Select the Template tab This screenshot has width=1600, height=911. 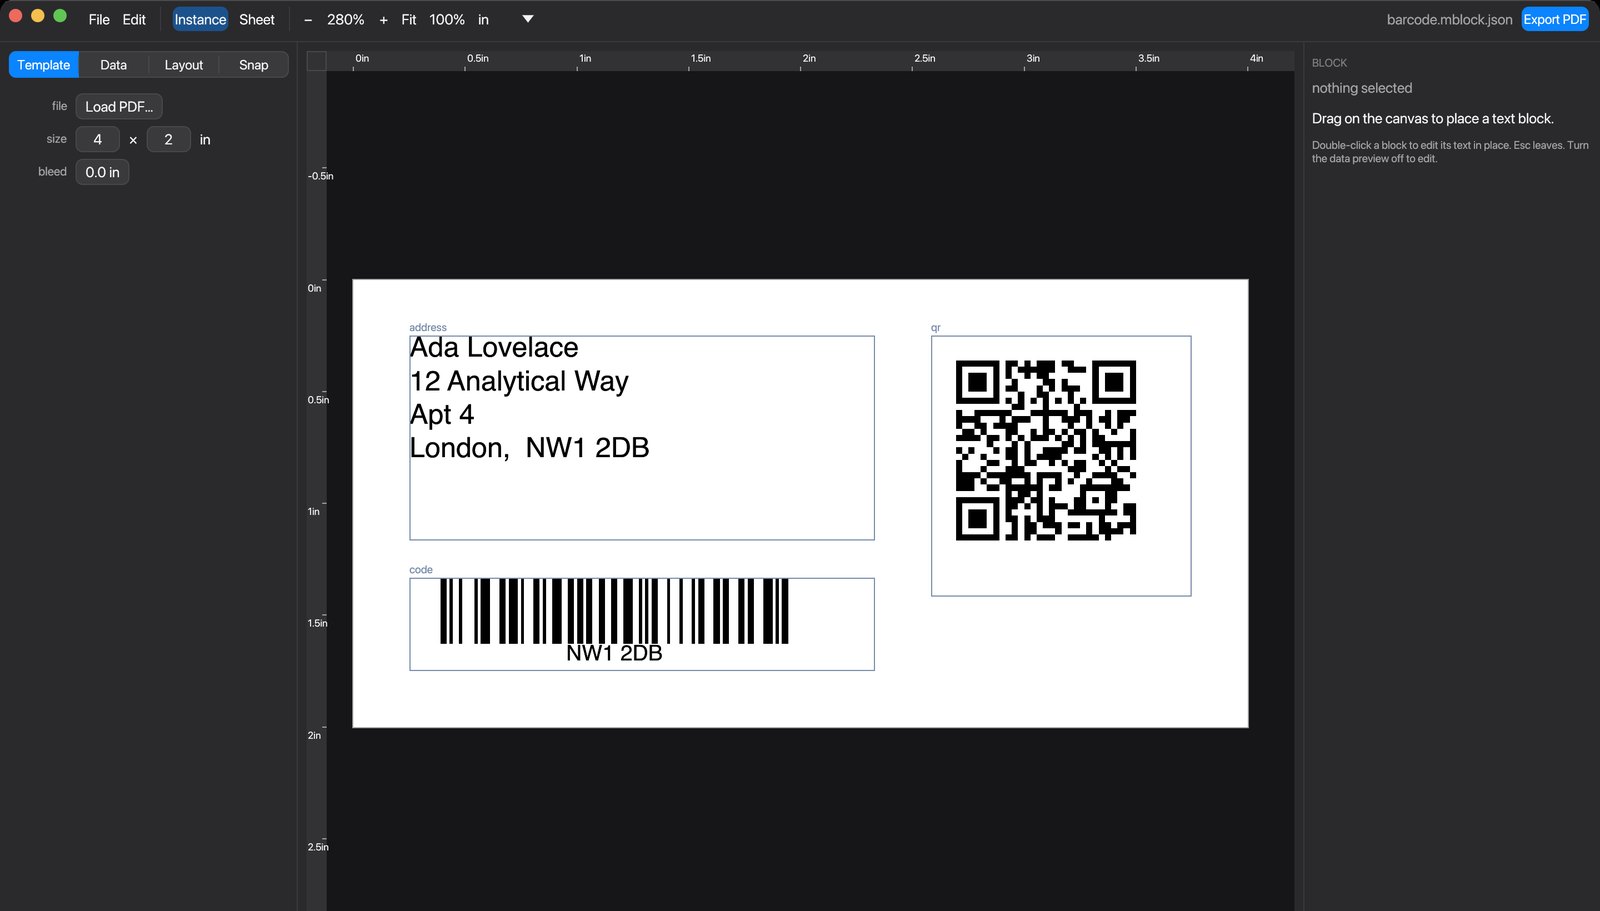click(x=44, y=65)
